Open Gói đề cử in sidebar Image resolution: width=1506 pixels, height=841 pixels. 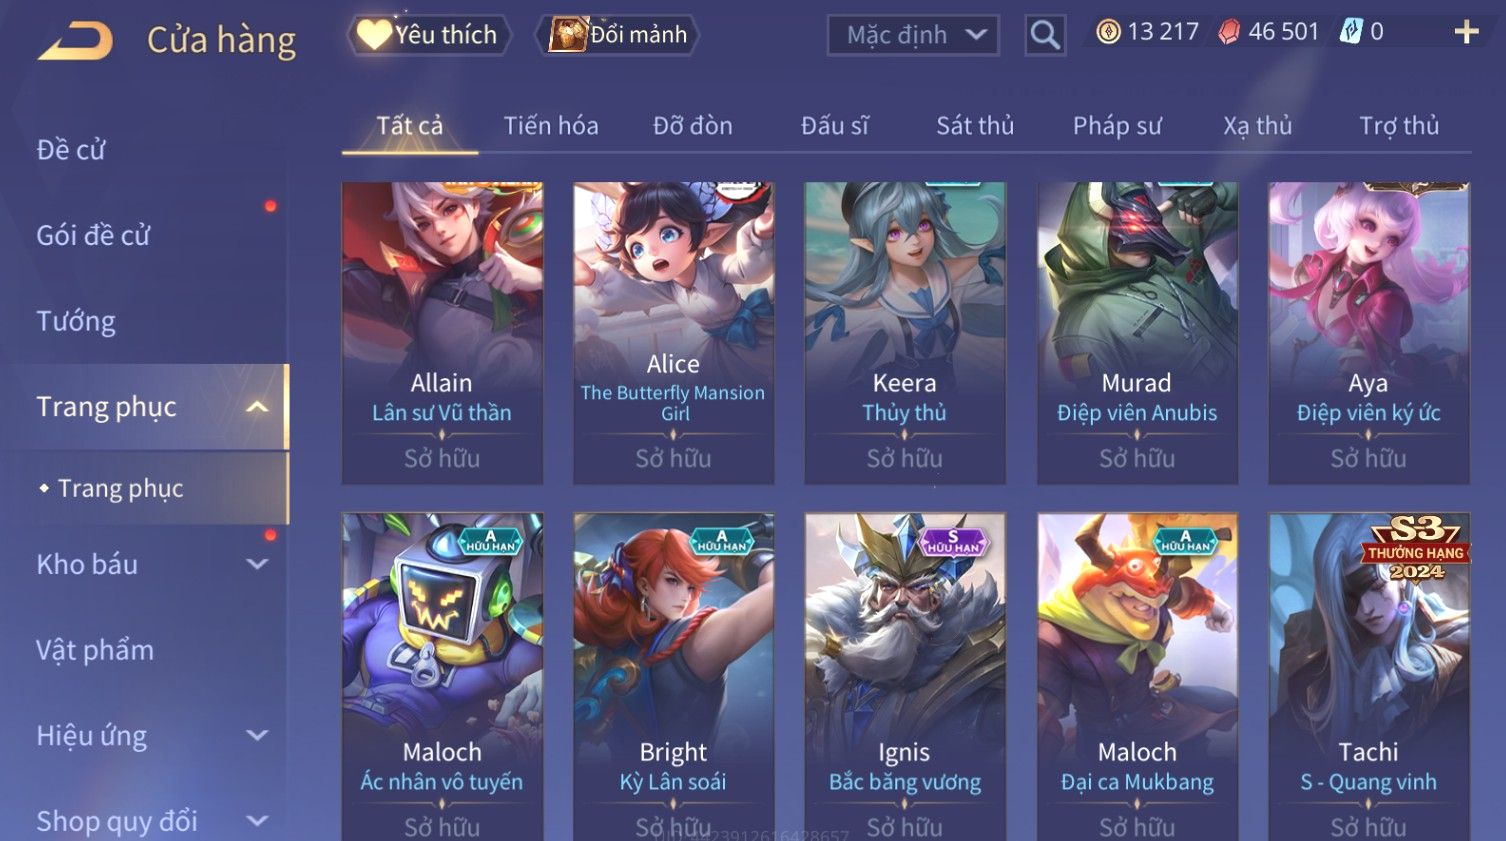point(93,236)
